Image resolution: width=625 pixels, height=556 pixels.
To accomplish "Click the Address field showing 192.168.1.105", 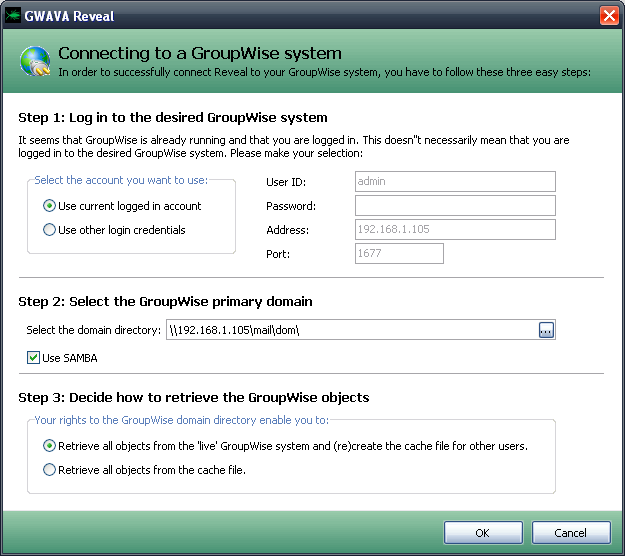I will (x=455, y=230).
